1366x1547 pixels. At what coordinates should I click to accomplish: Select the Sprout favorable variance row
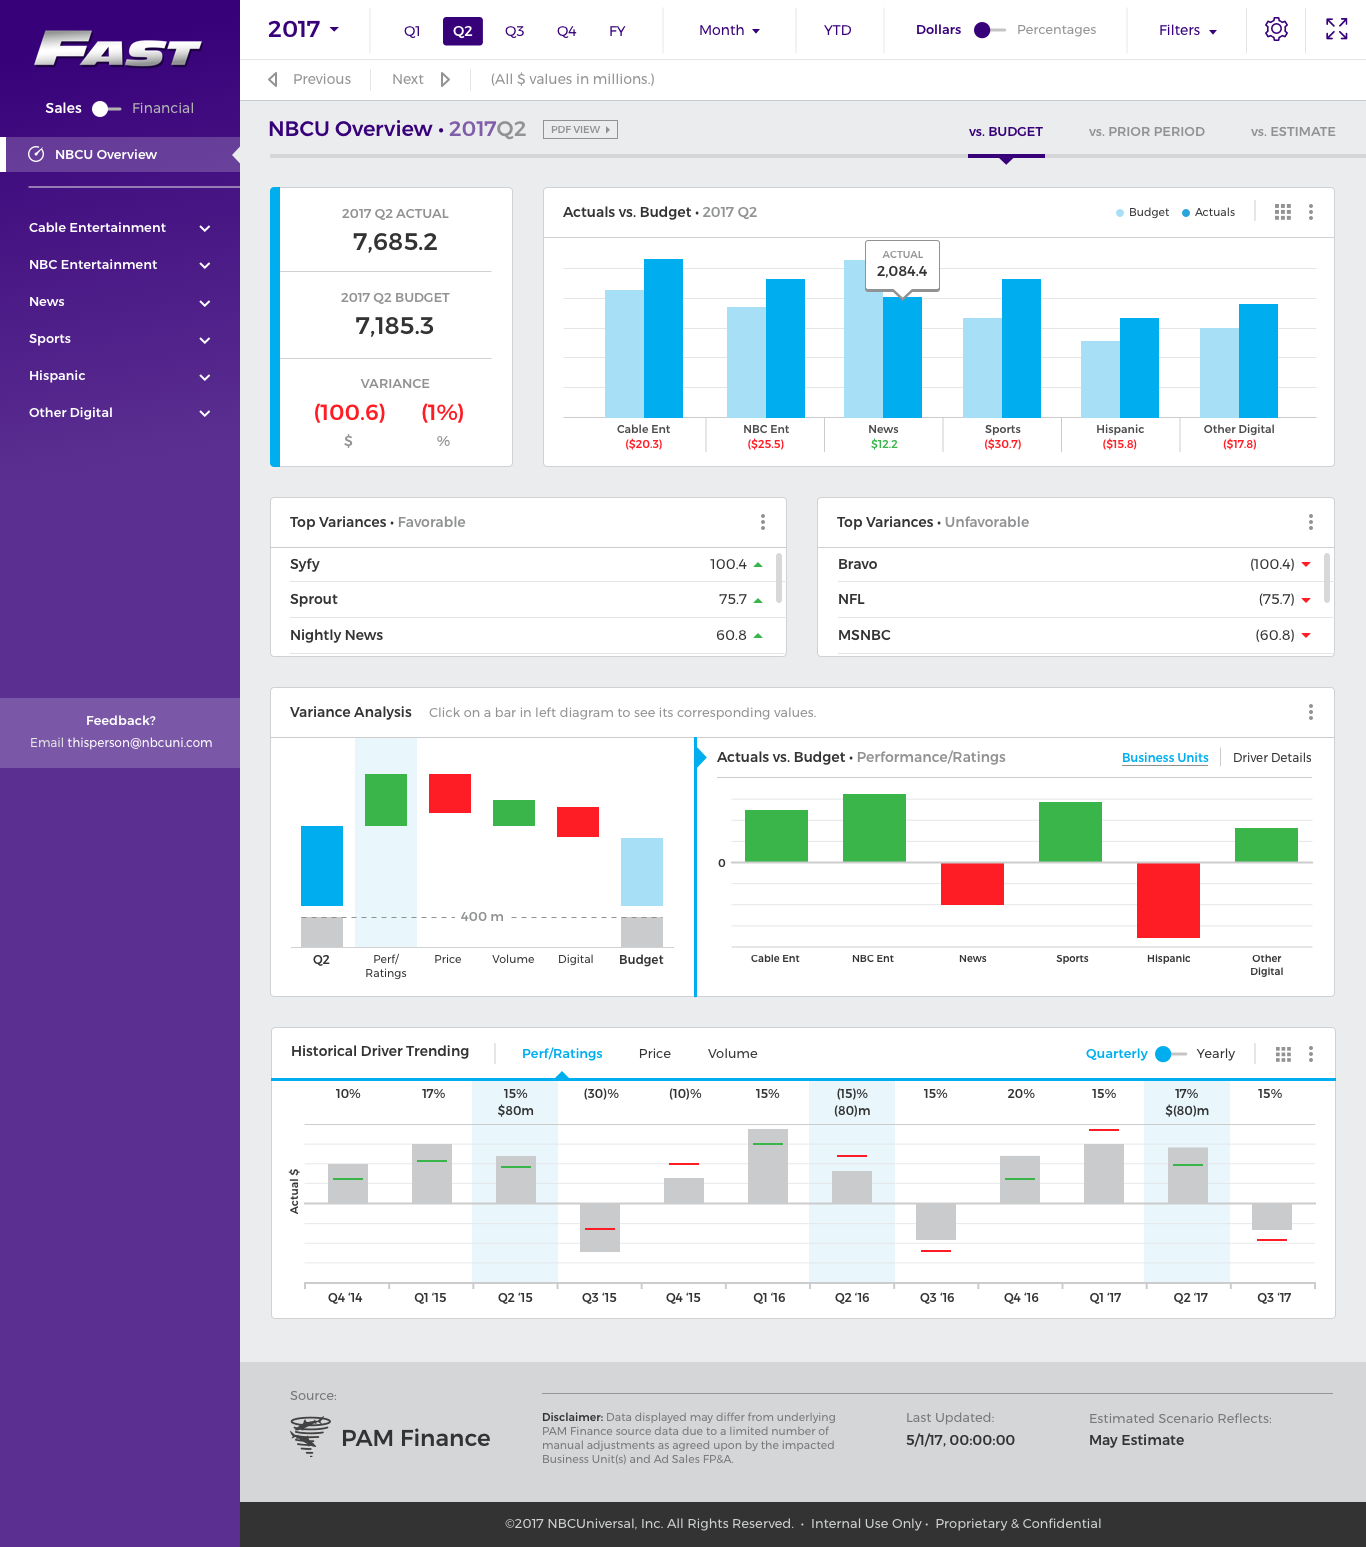(x=526, y=600)
